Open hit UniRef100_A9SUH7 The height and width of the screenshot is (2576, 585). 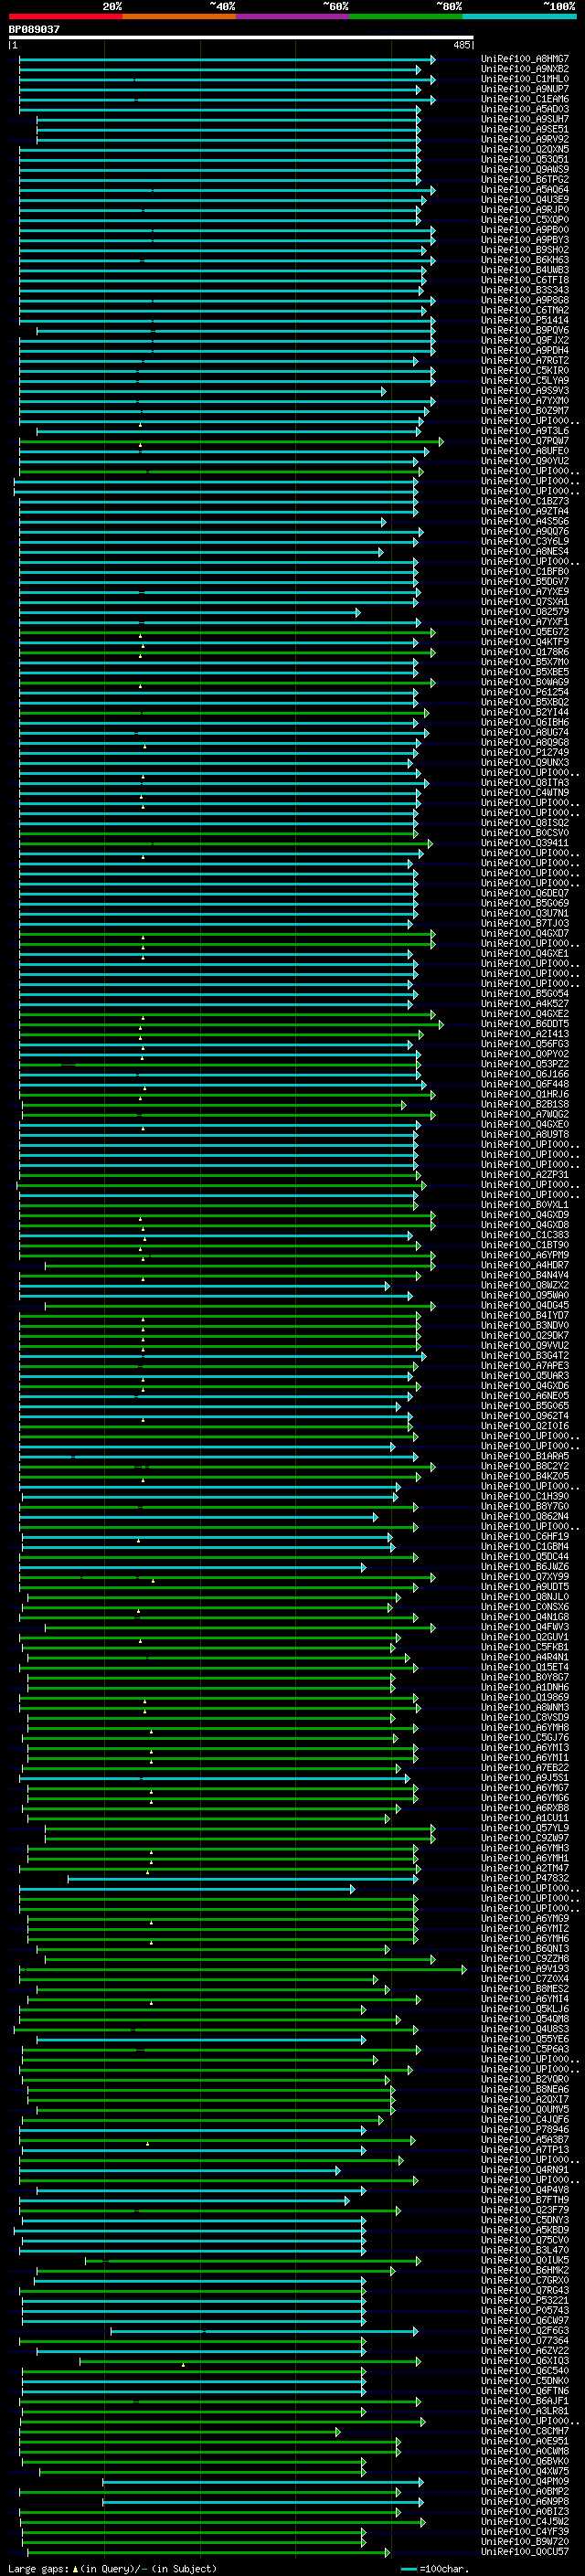[525, 119]
